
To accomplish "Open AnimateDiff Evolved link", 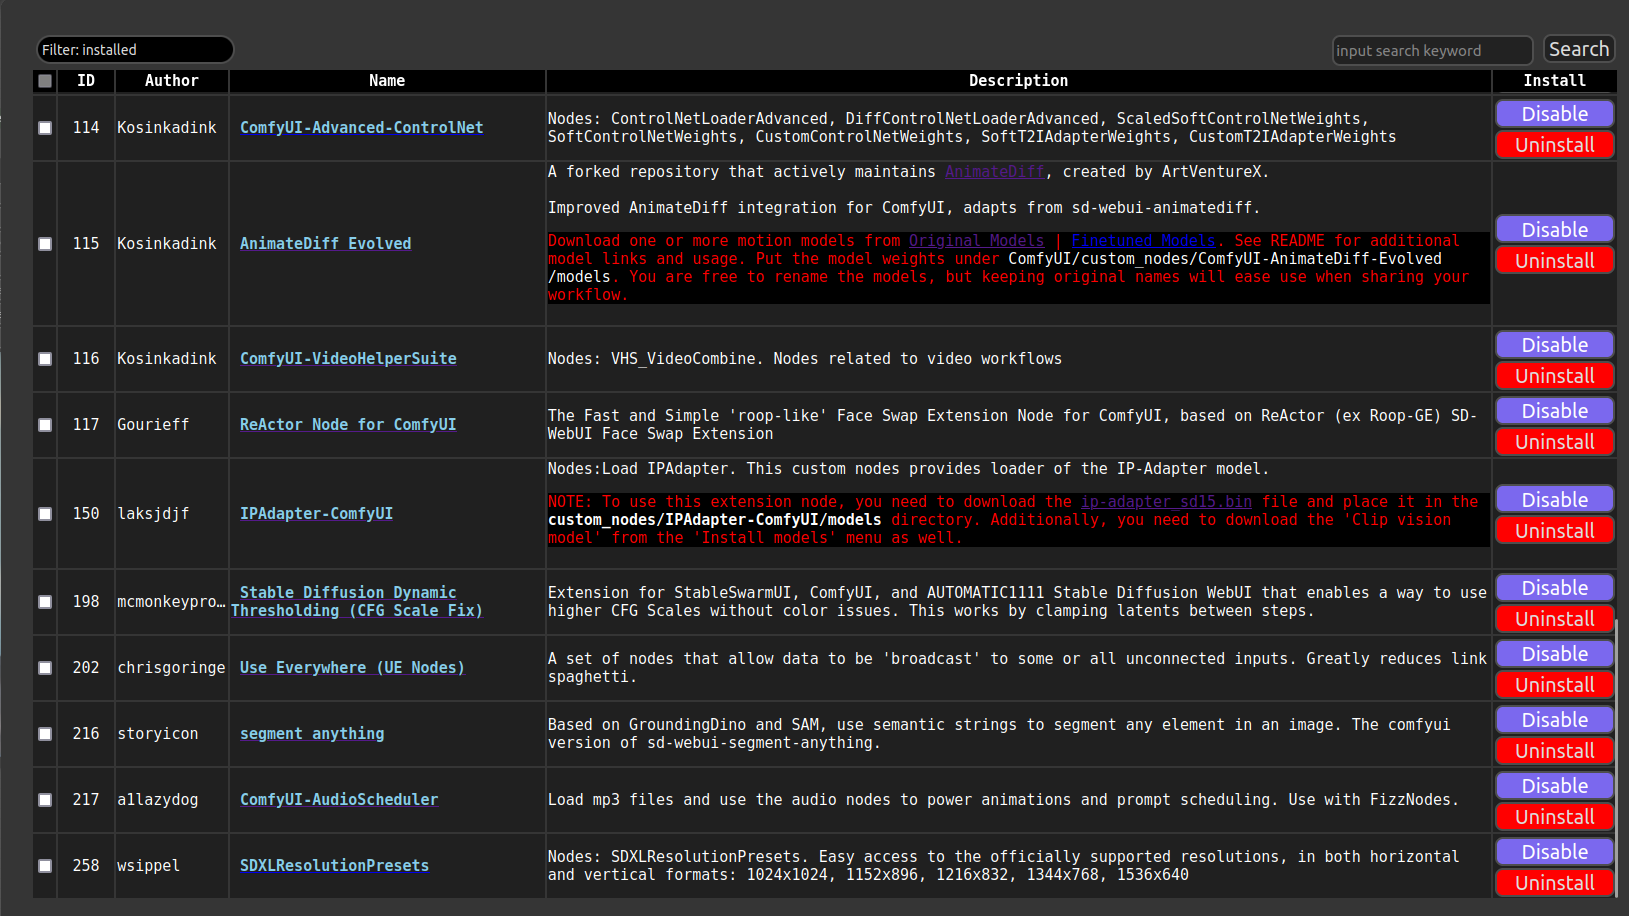I will pos(325,244).
